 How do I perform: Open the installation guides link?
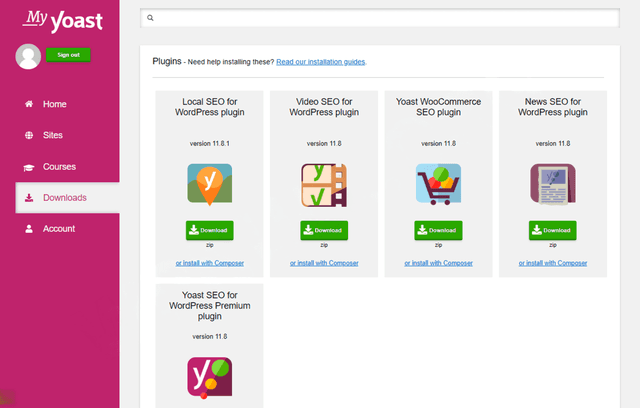[320, 62]
